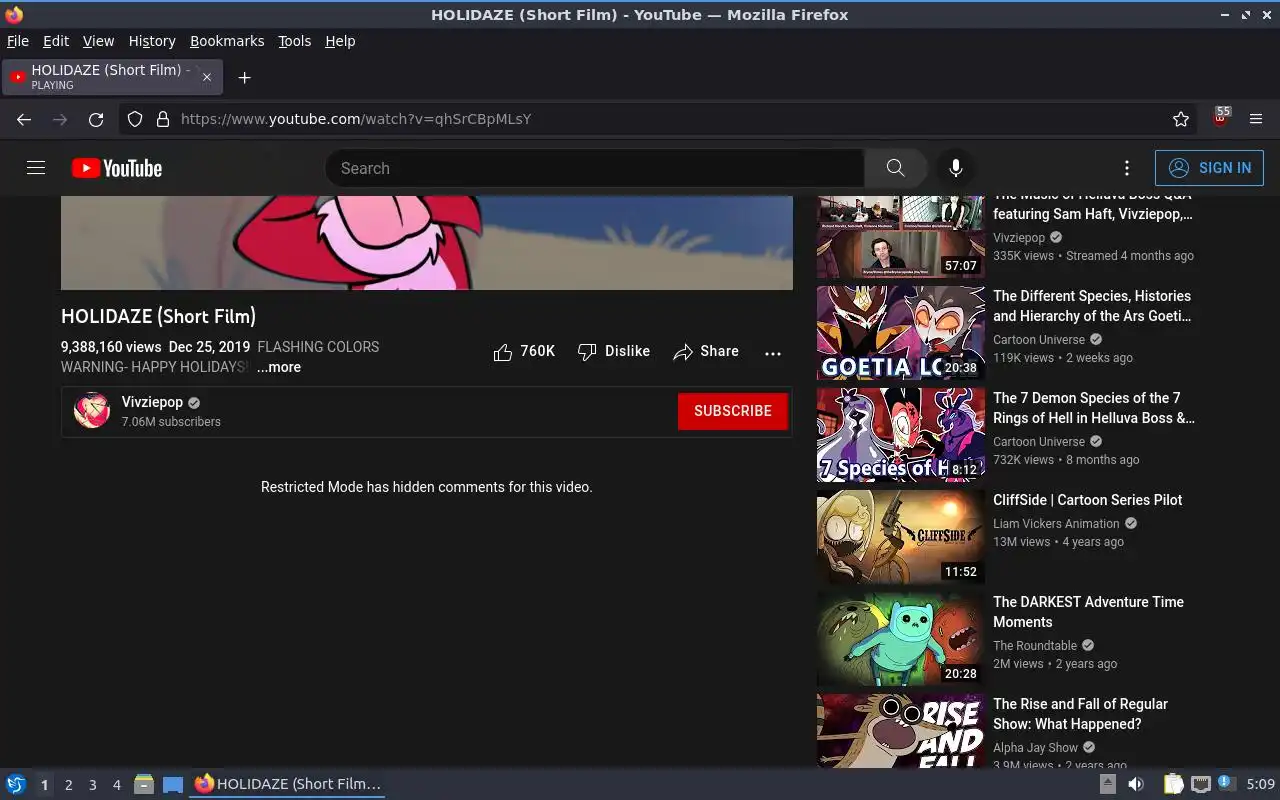View site security padlock info
1280x800 pixels.
coord(163,119)
